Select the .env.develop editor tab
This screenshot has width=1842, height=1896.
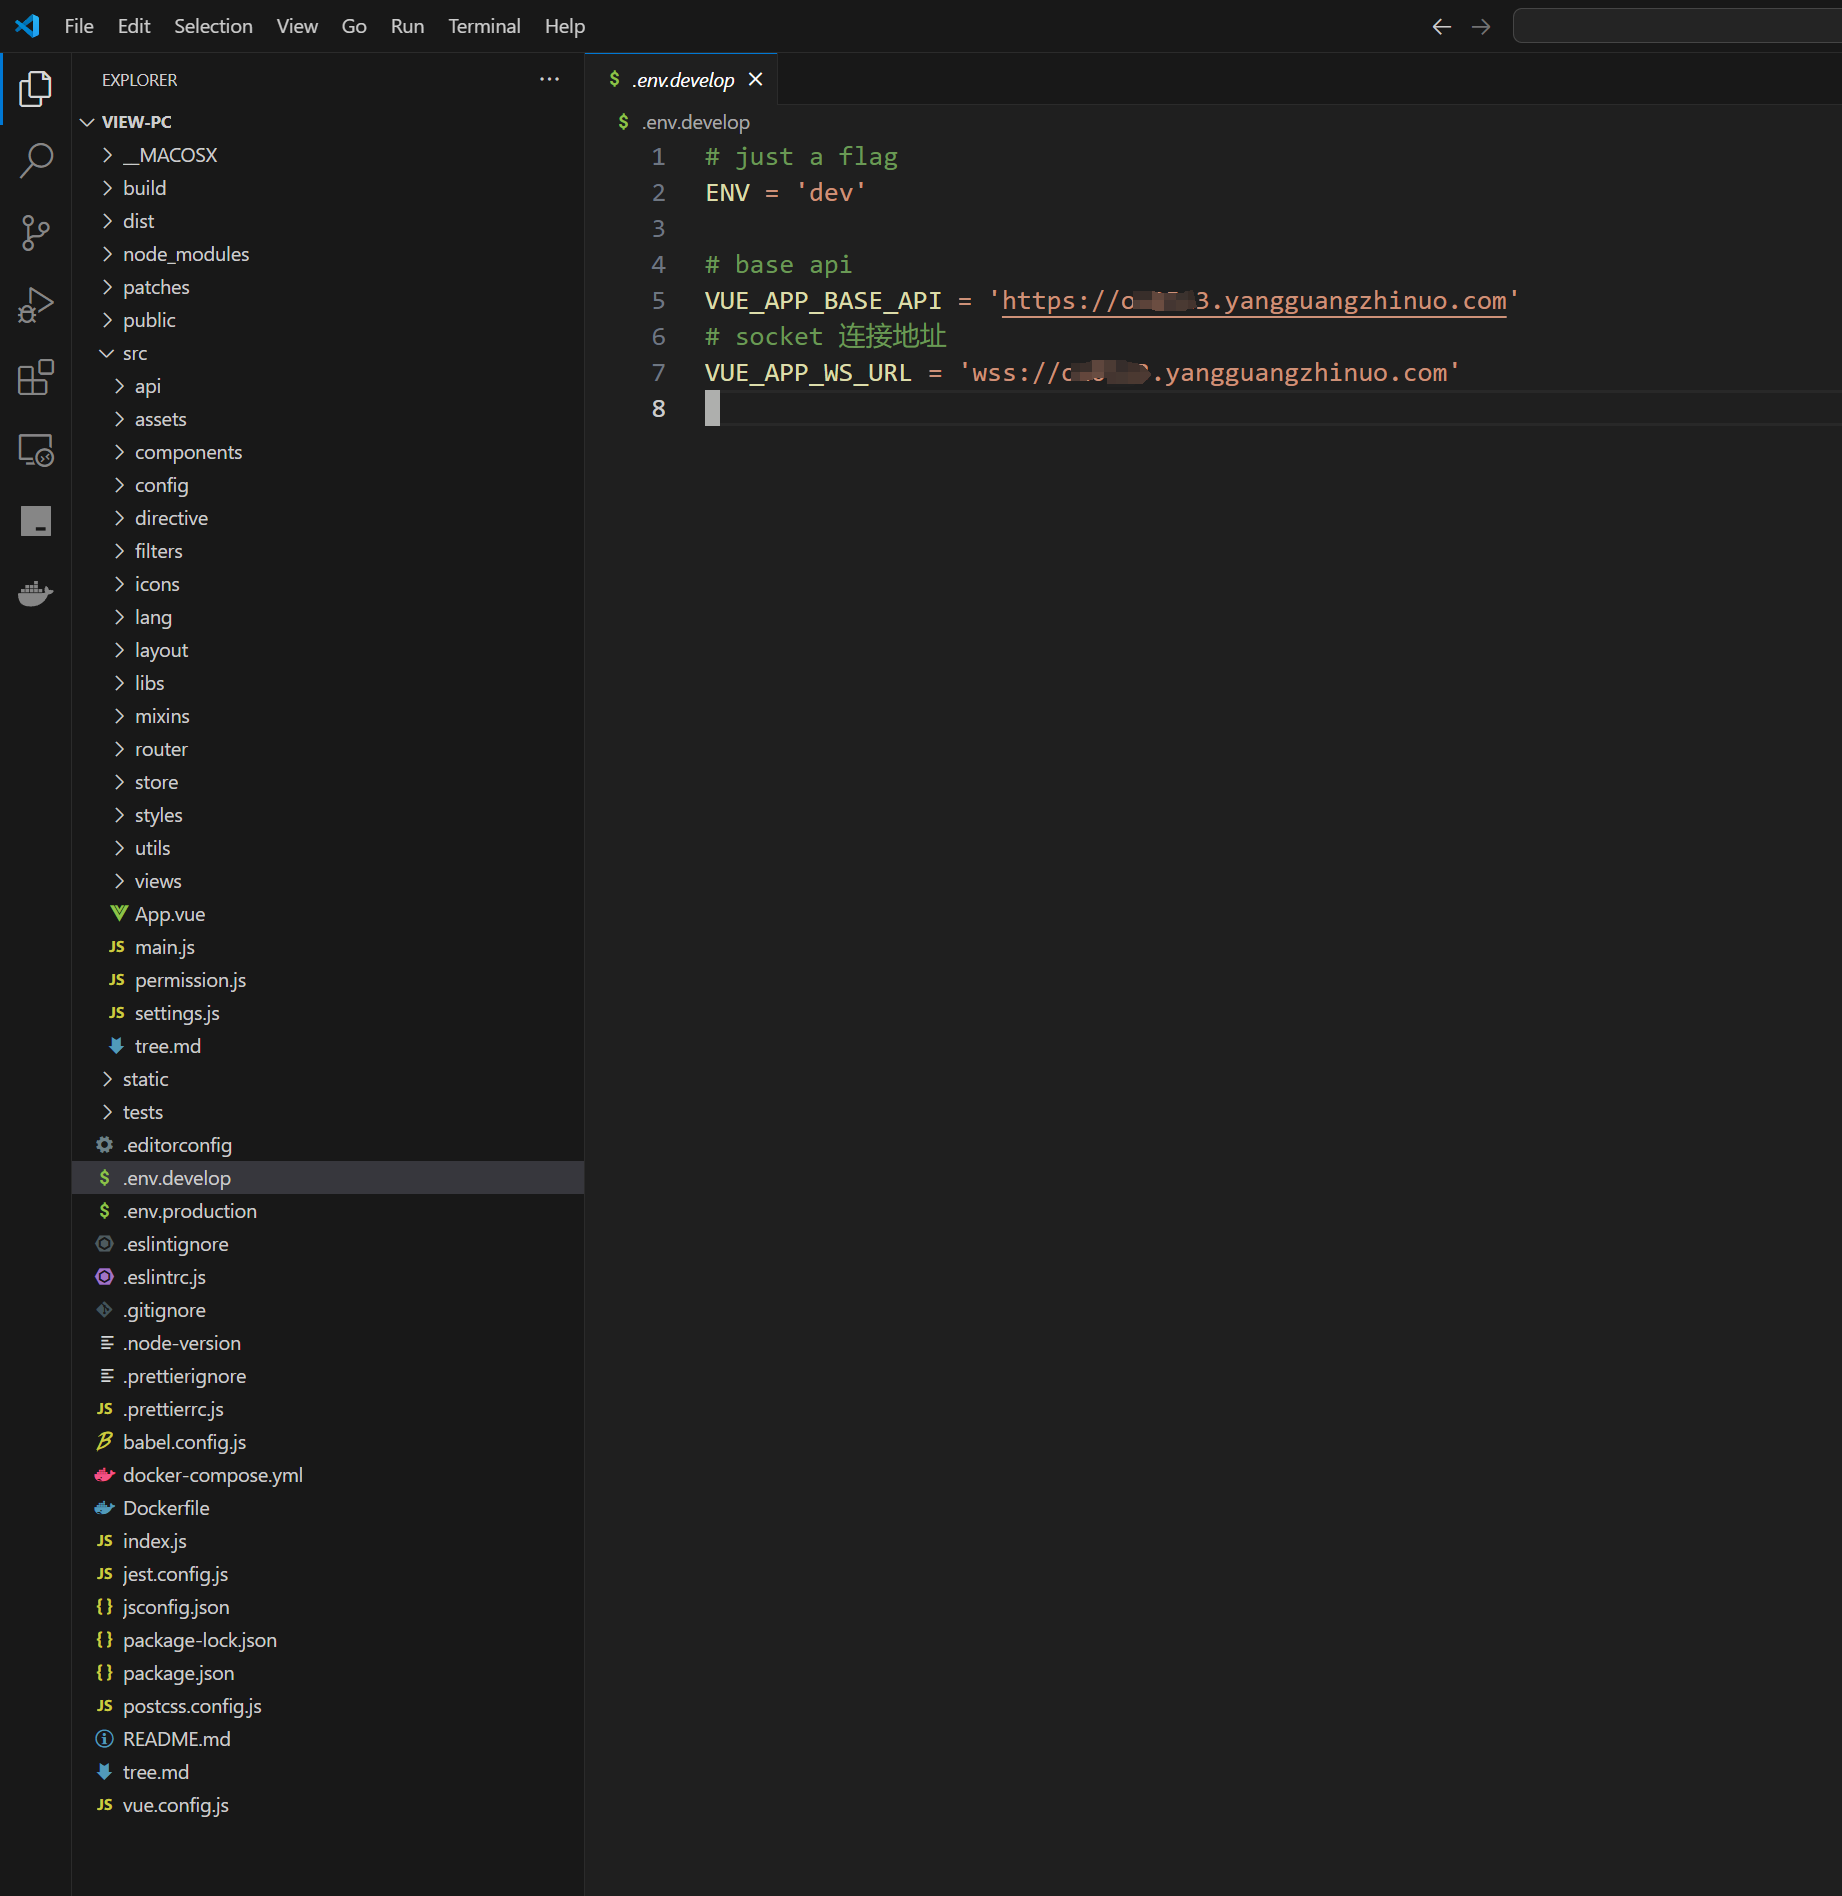click(683, 79)
